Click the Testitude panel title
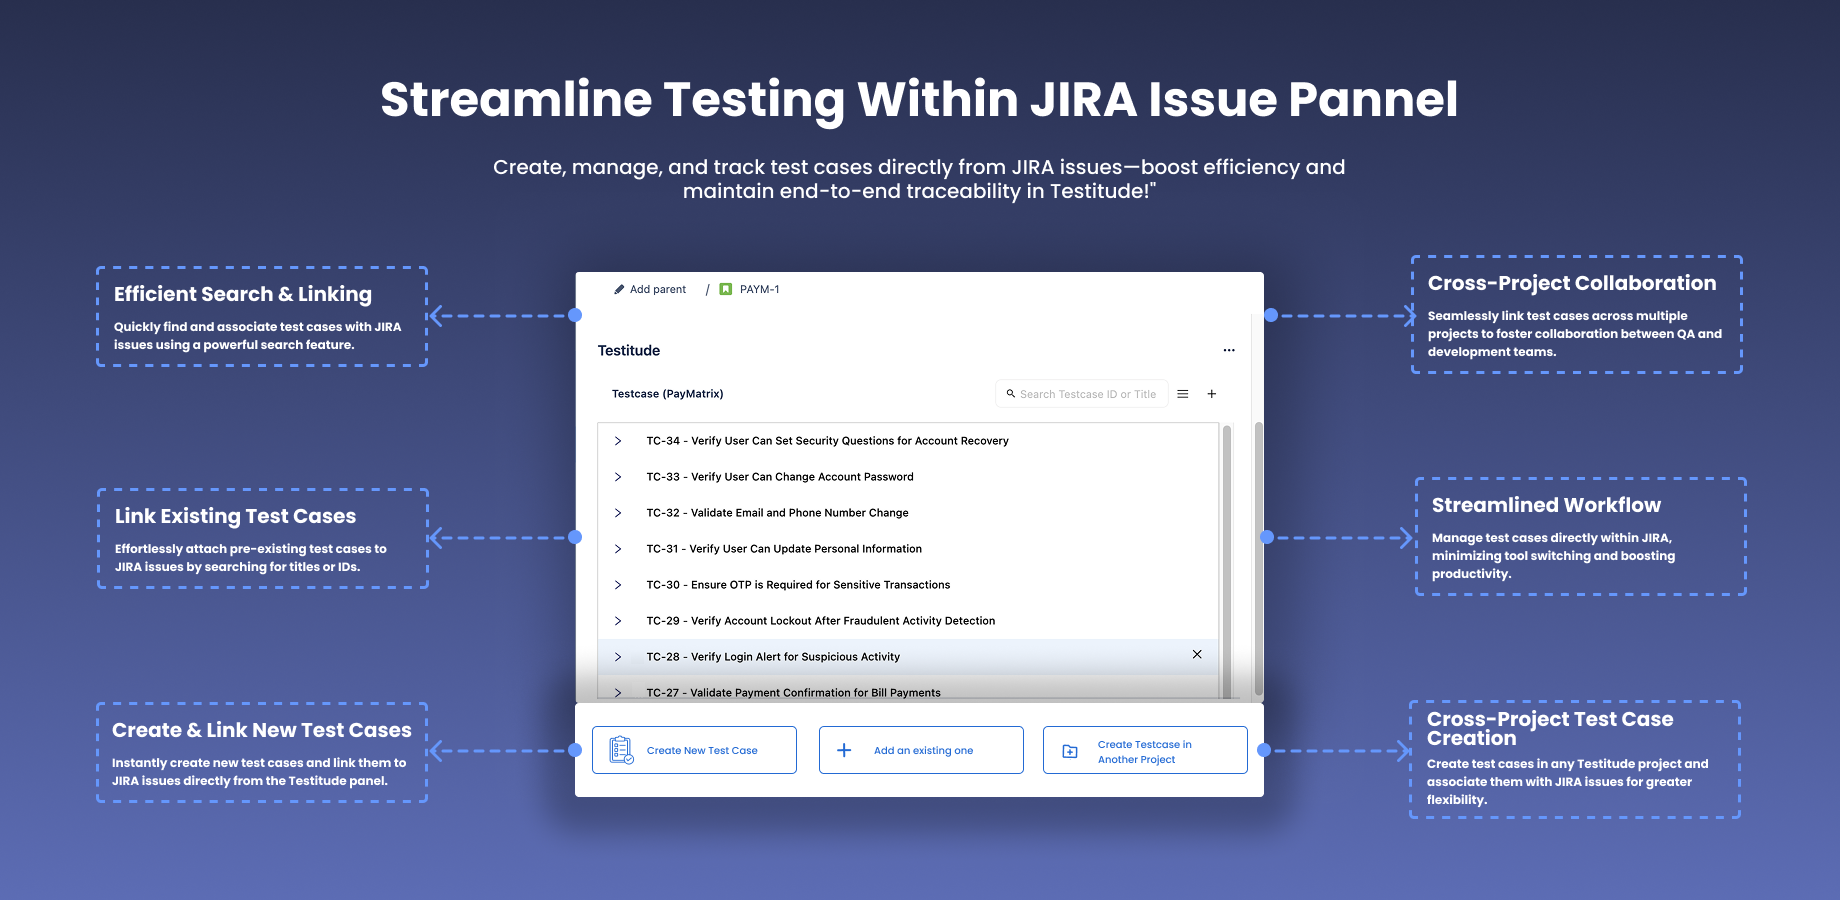Screen dimensions: 1840x900 [629, 350]
